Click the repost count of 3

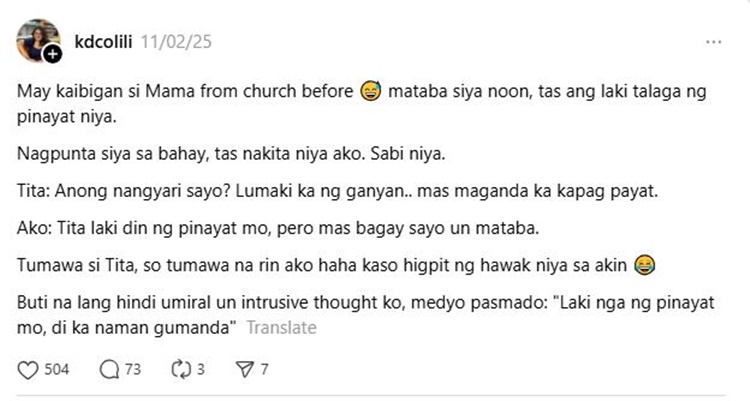(201, 370)
